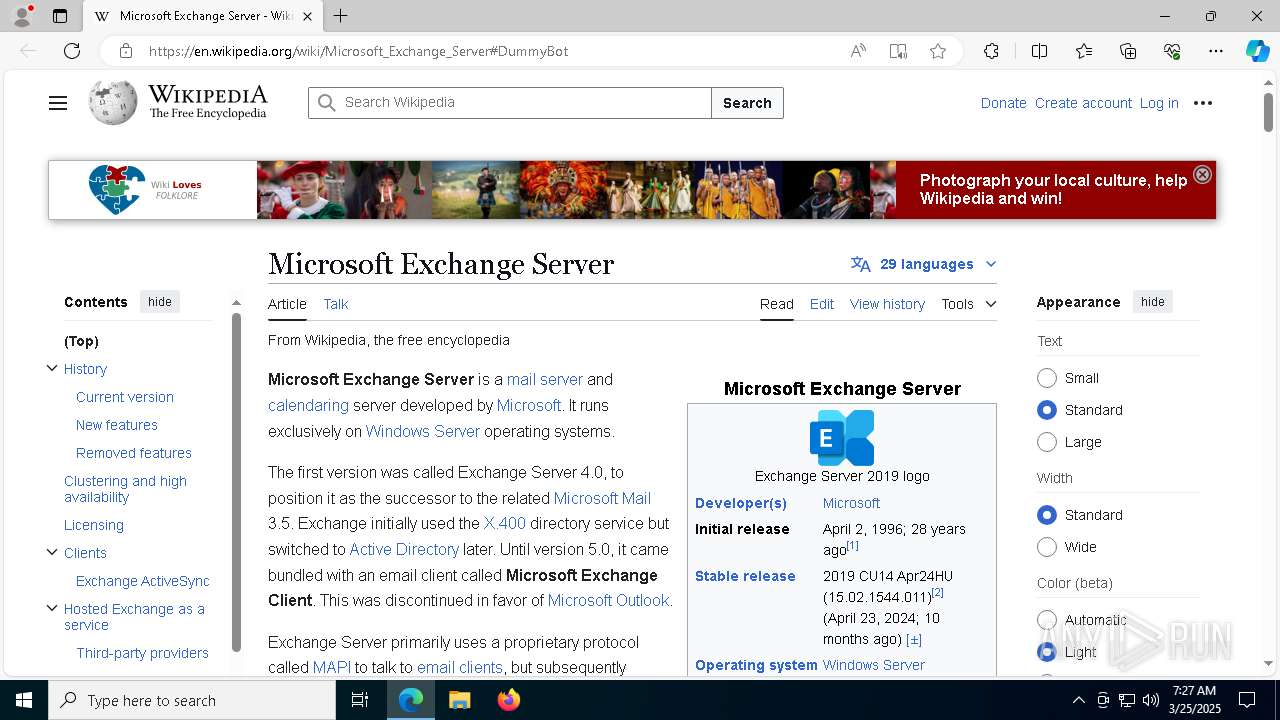Click the Contents sidebar scrollbar
This screenshot has width=1280, height=720.
pyautogui.click(x=236, y=482)
